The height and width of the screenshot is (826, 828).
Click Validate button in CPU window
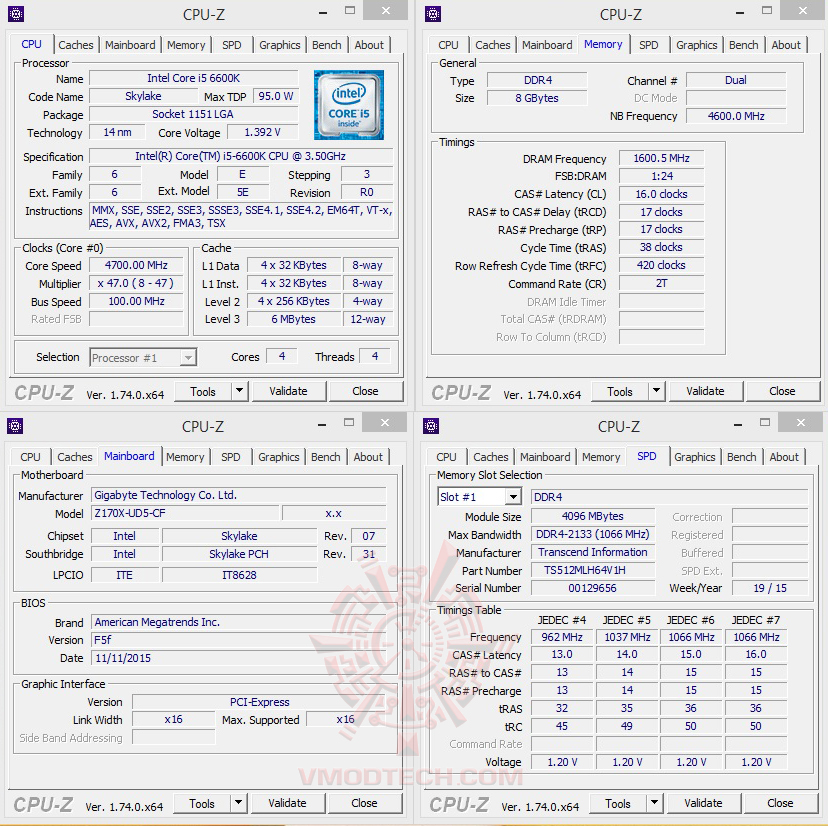pos(288,391)
